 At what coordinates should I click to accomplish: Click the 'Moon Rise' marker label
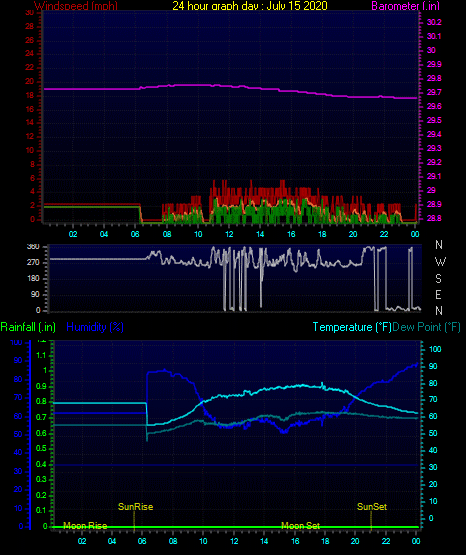click(x=85, y=526)
